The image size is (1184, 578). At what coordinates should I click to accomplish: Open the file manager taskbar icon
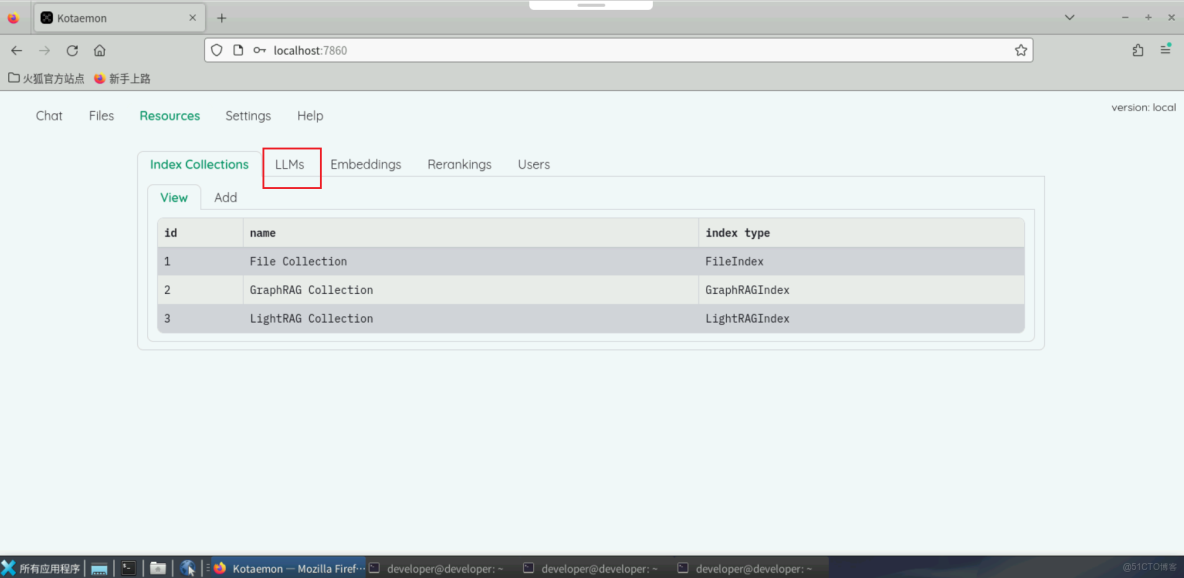pos(158,568)
